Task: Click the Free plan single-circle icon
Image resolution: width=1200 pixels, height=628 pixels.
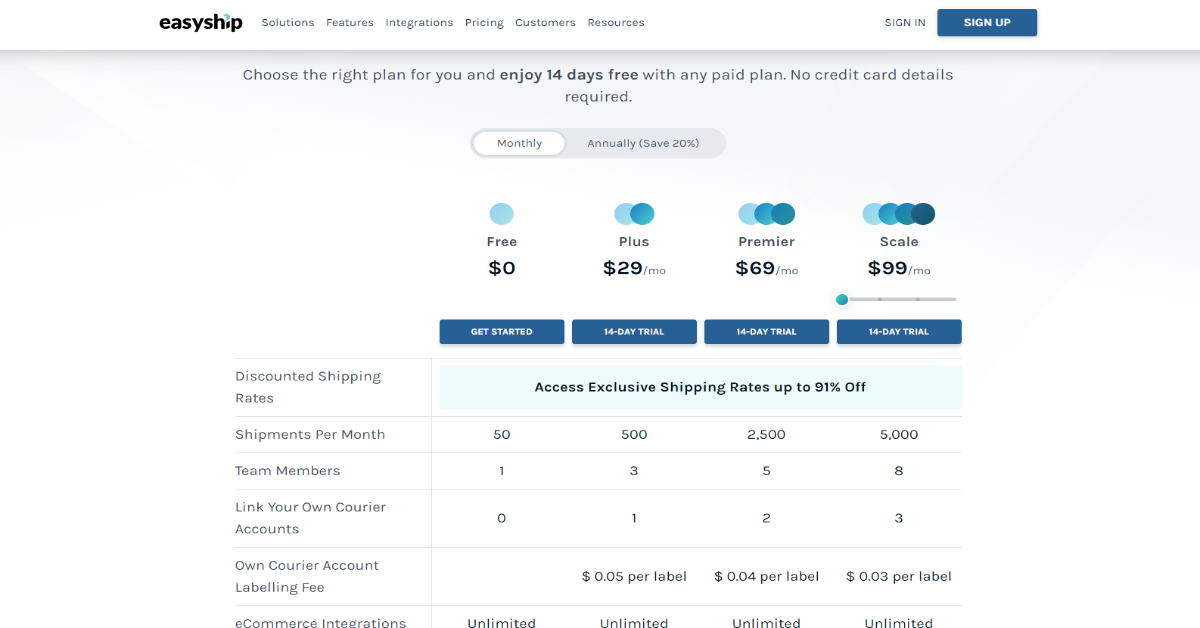Action: pos(502,213)
